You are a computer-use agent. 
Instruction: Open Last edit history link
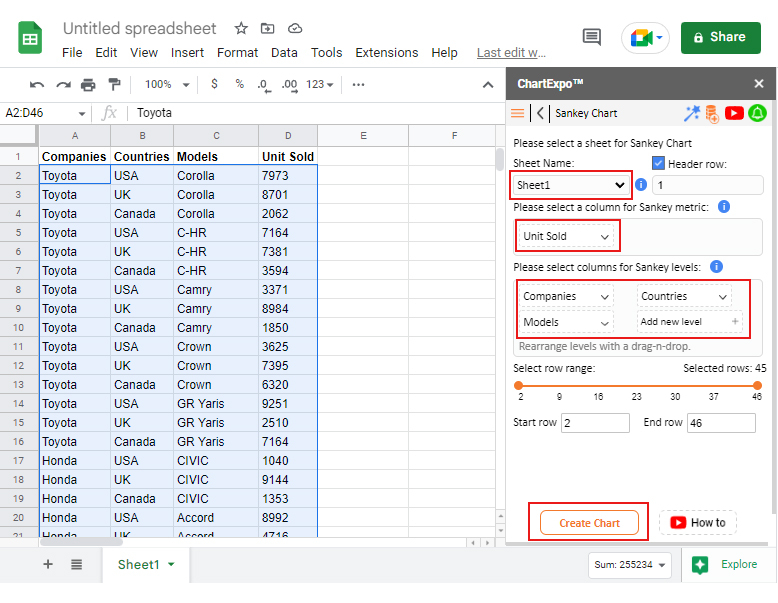coord(511,53)
